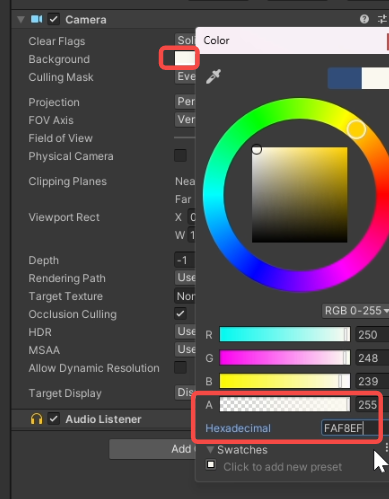Click the Color window title
The height and width of the screenshot is (499, 389).
216,40
